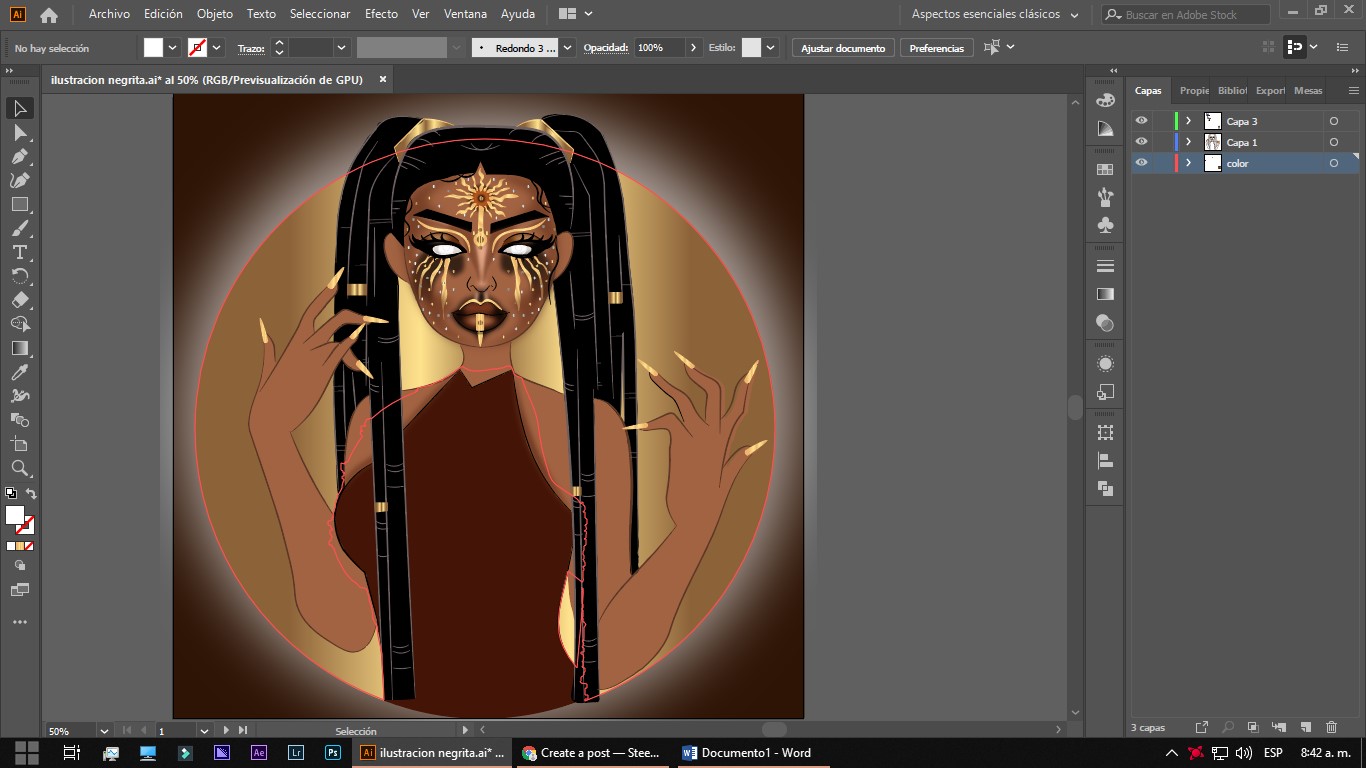Open the Efecto menu
The image size is (1366, 768).
coord(380,14)
